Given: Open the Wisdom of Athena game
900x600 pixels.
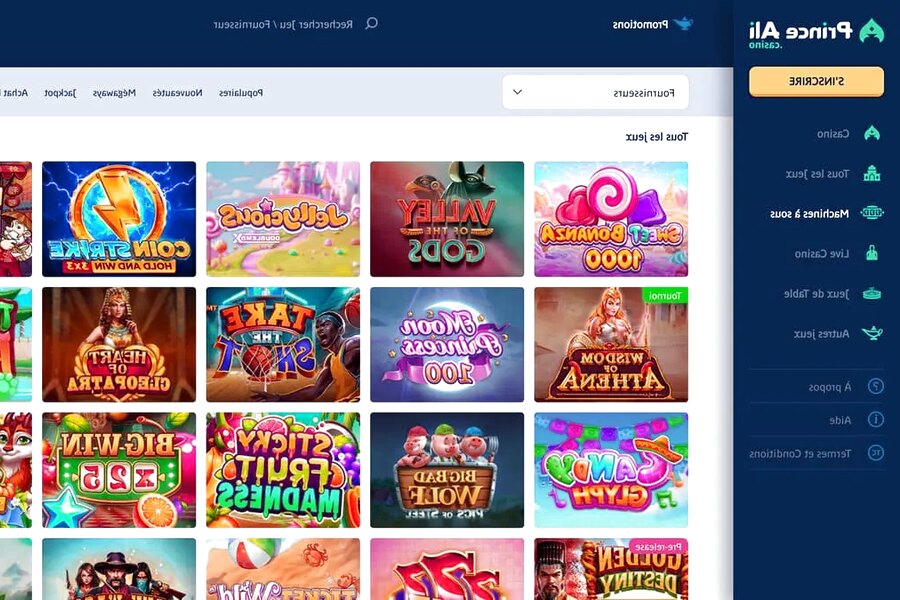Looking at the screenshot, I should click(611, 344).
